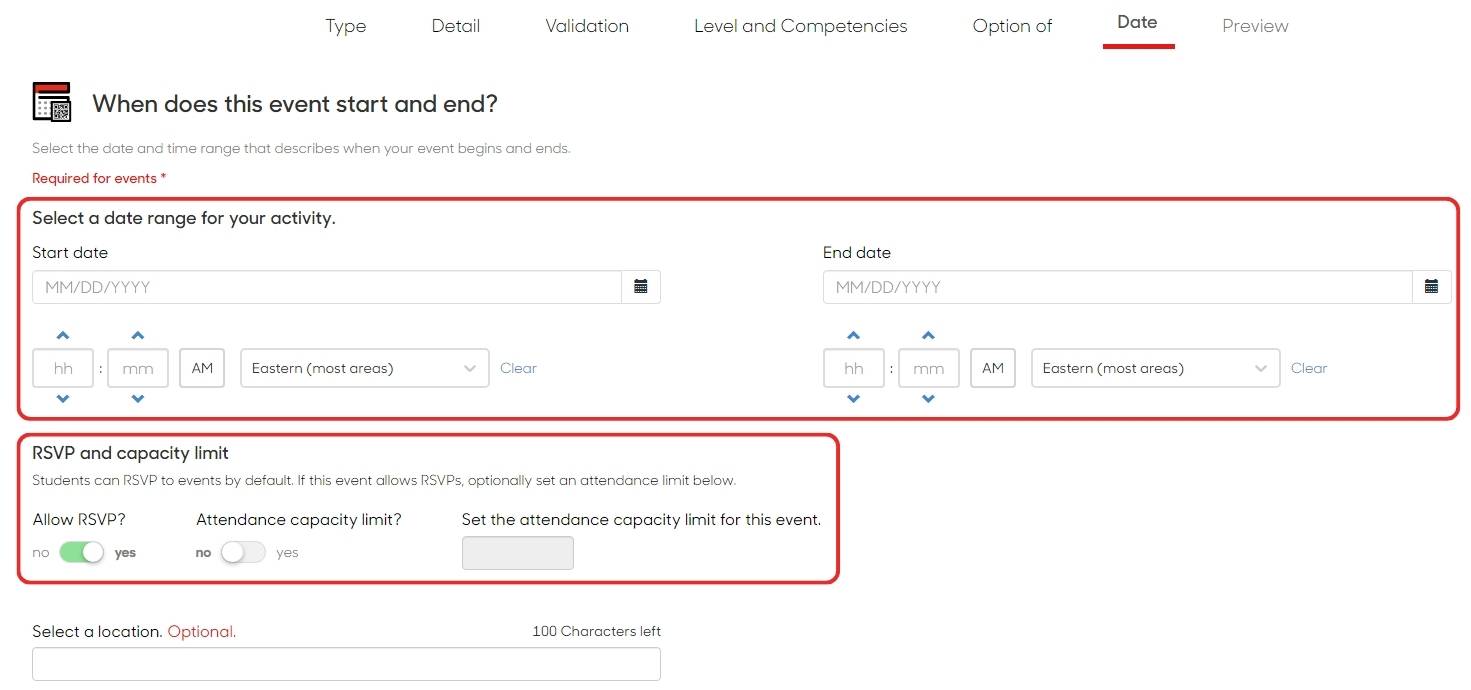Toggle AM/PM for the end time
Viewport: 1471px width, 690px height.
(992, 368)
